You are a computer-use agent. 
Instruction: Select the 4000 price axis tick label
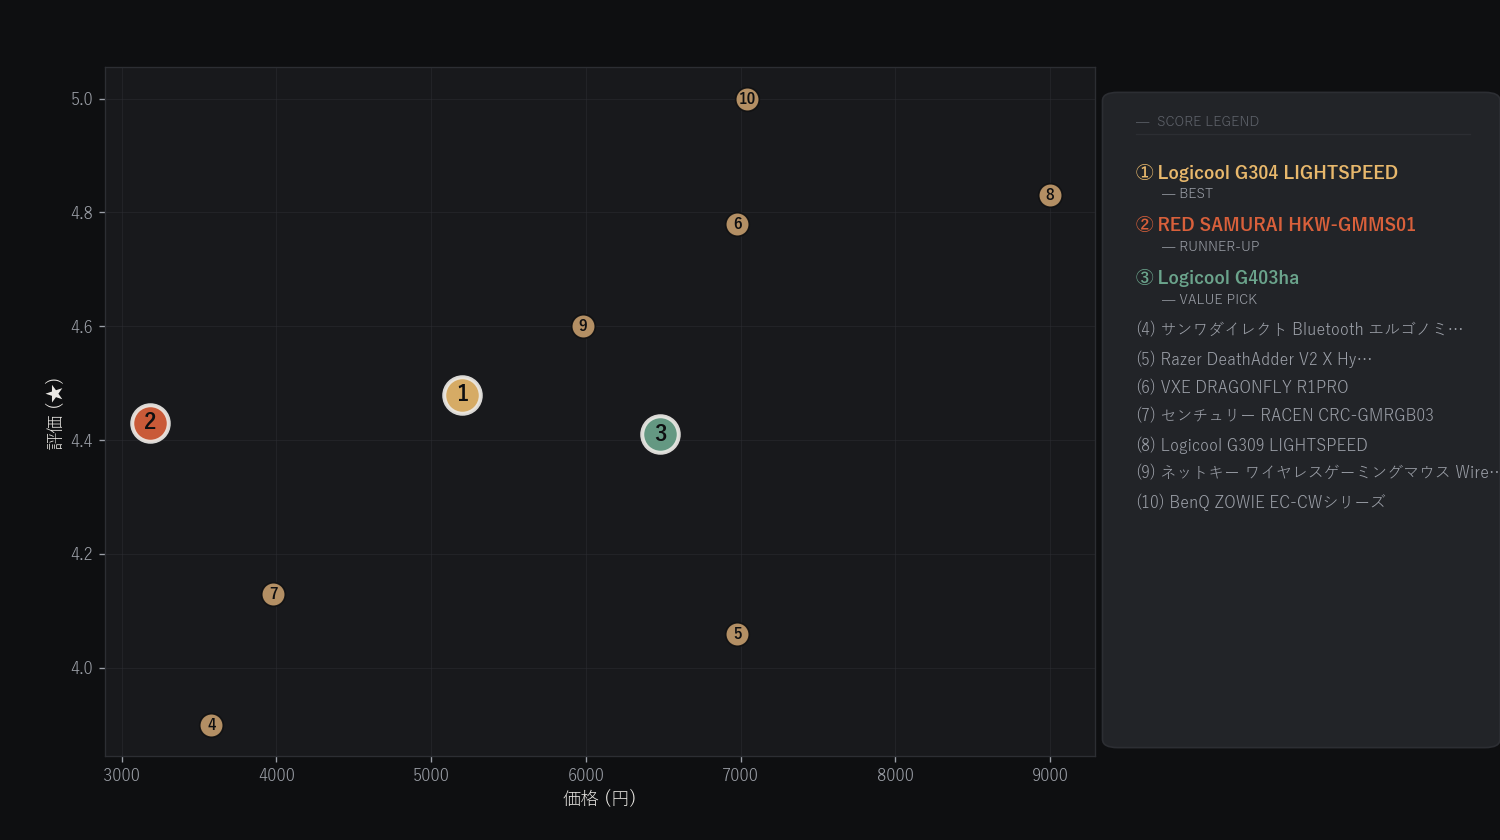(277, 775)
